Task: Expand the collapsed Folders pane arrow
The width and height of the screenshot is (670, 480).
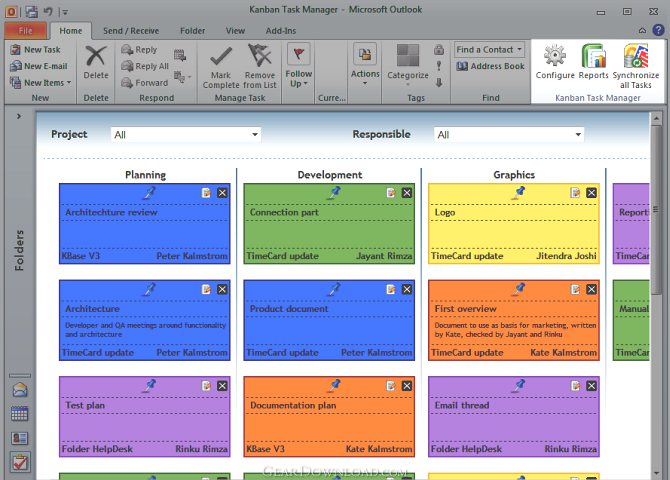Action: (x=19, y=116)
